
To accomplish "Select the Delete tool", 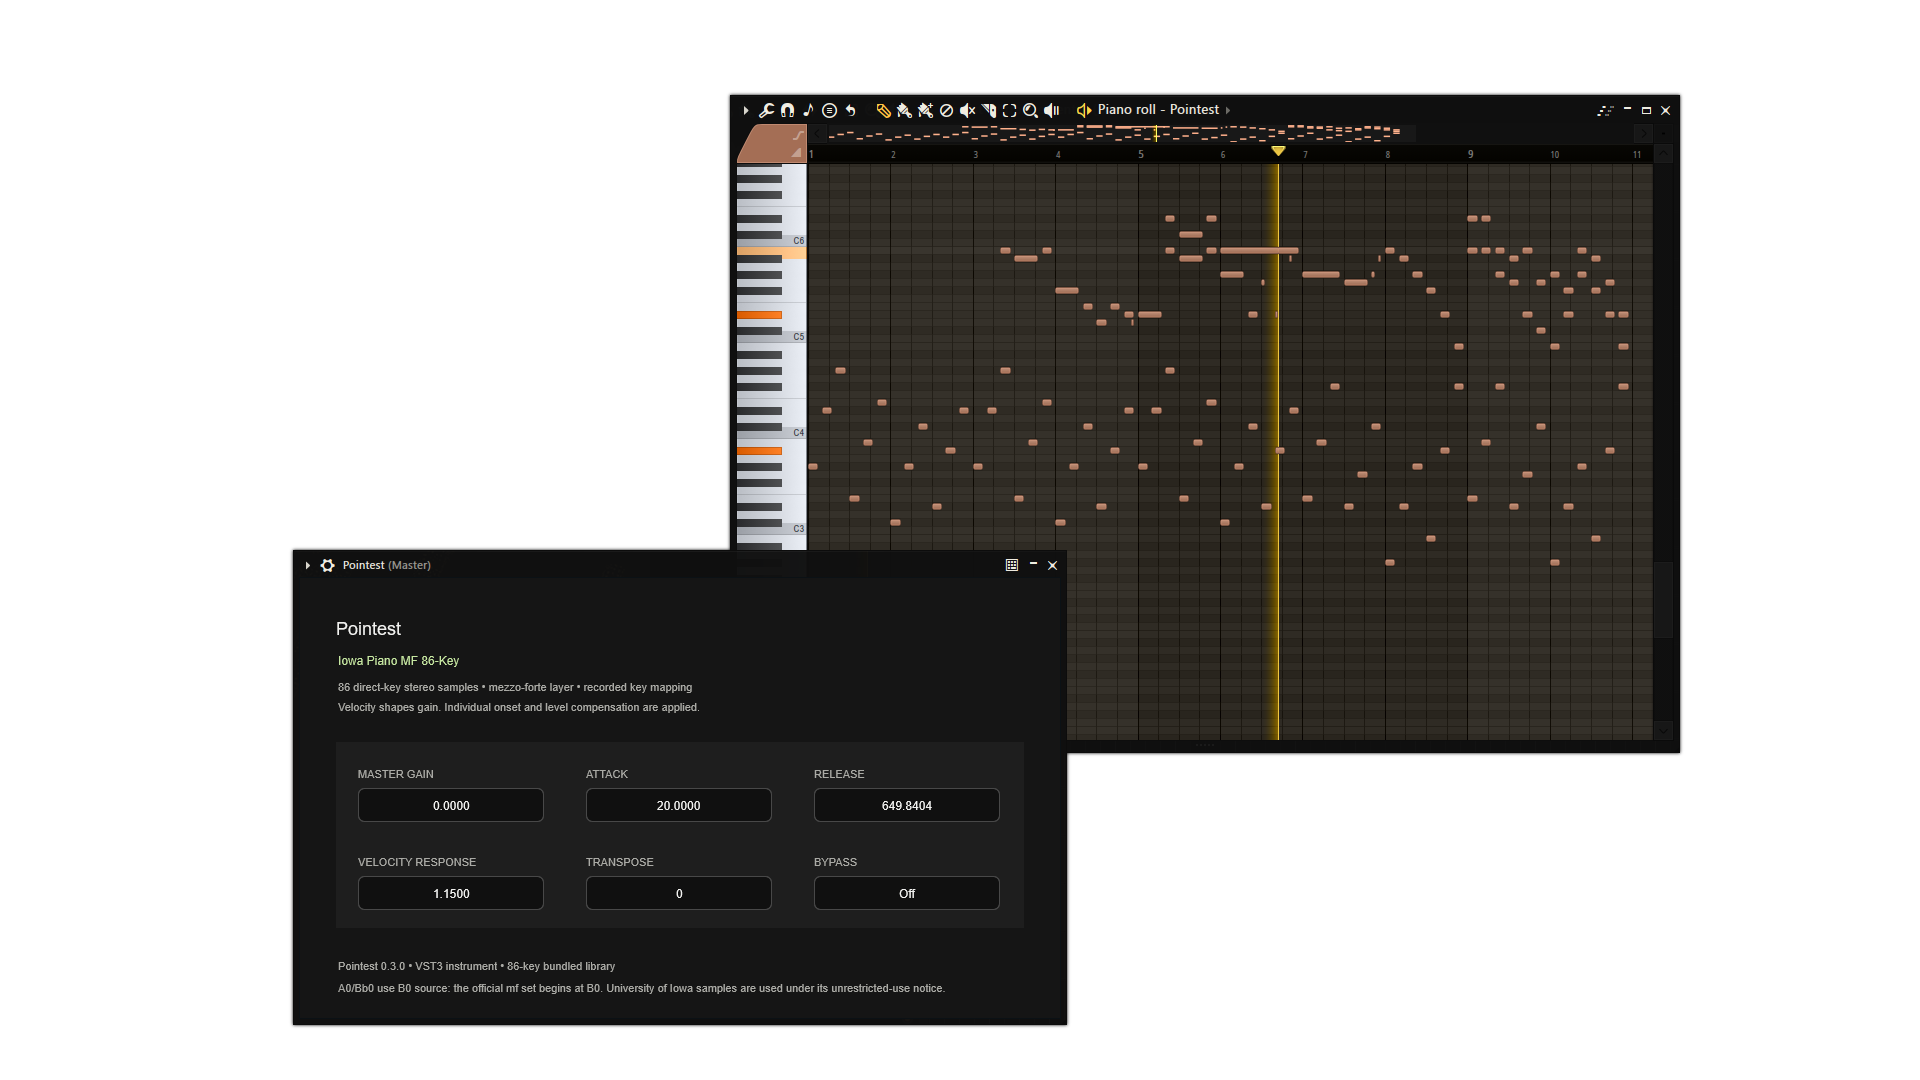I will coord(947,110).
